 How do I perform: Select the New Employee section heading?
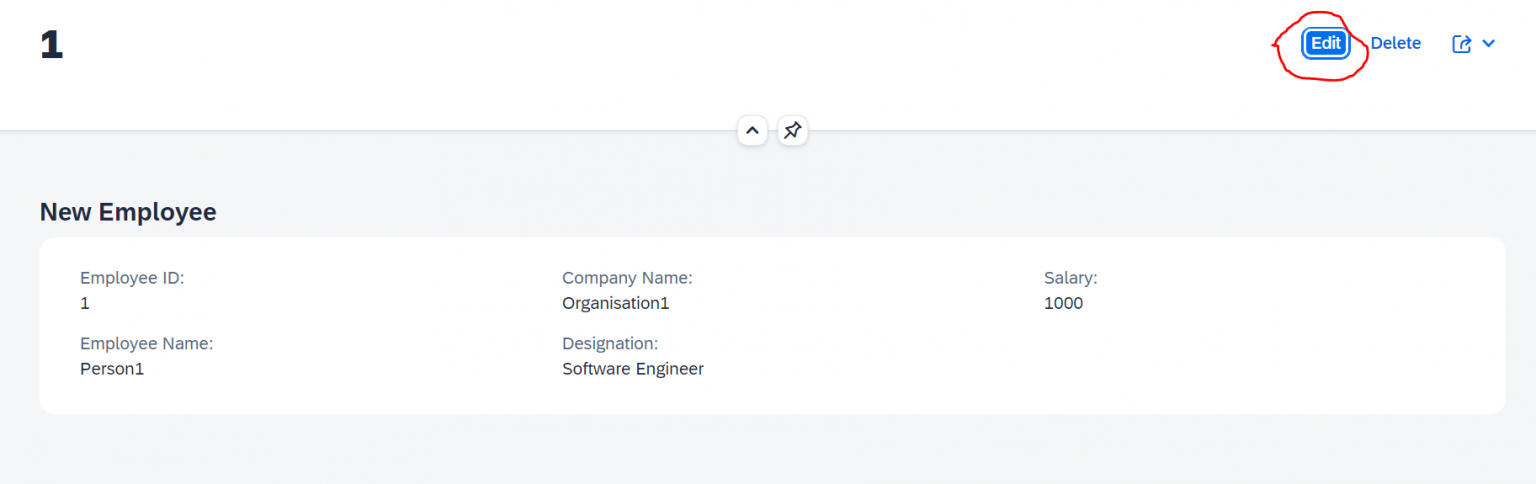[128, 212]
